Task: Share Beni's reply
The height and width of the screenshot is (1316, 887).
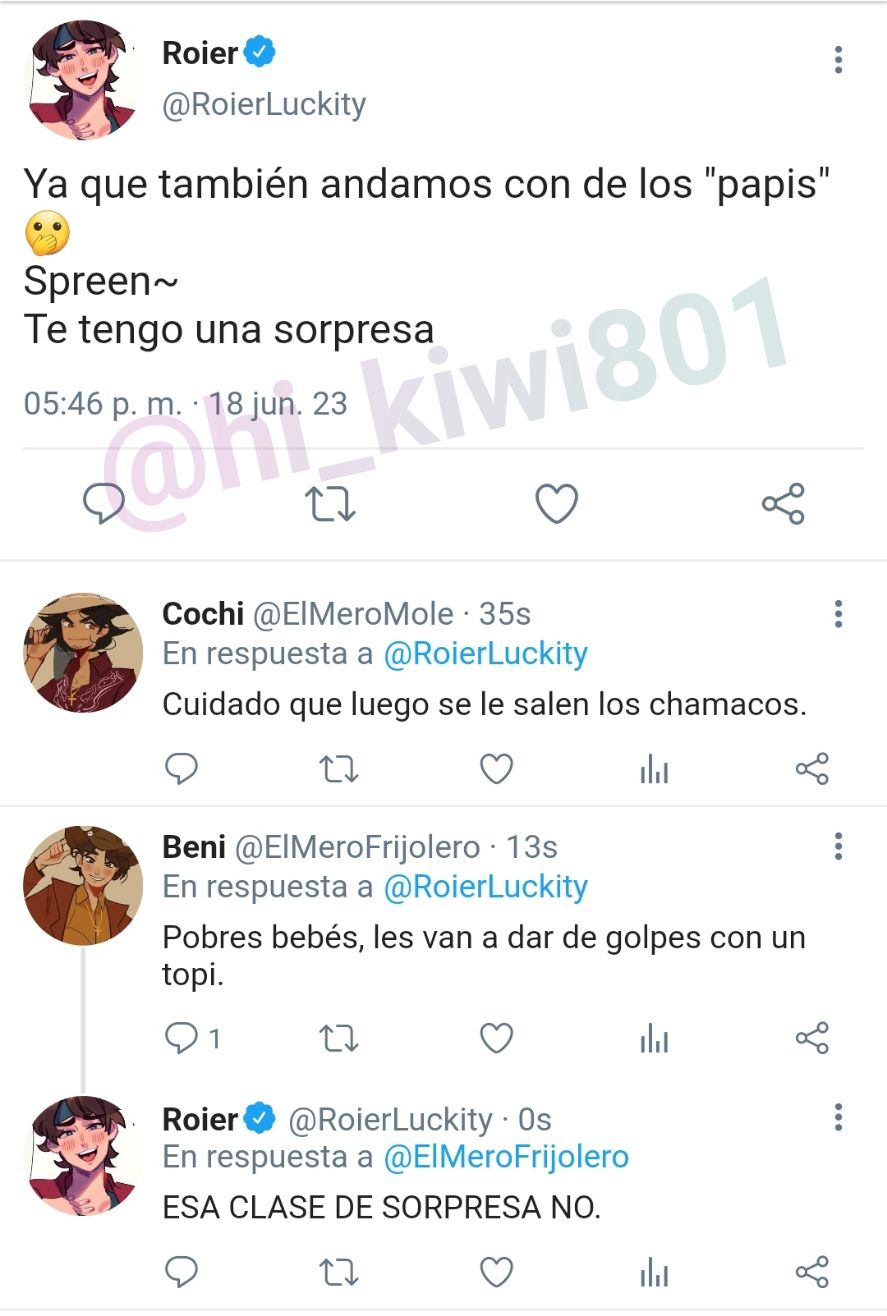Action: point(812,1038)
